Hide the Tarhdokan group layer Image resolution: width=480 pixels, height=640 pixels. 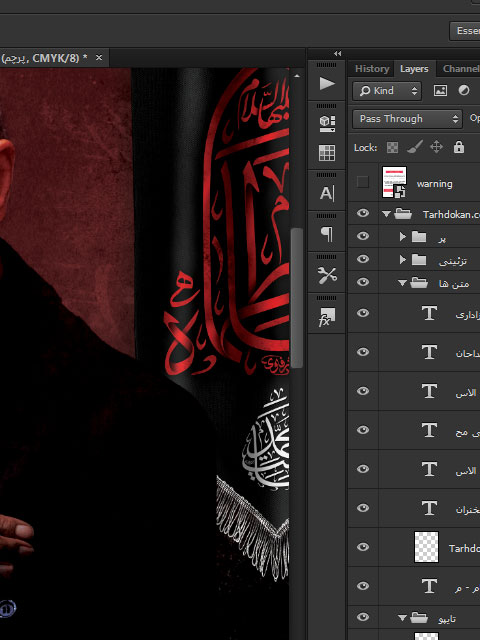click(x=363, y=213)
